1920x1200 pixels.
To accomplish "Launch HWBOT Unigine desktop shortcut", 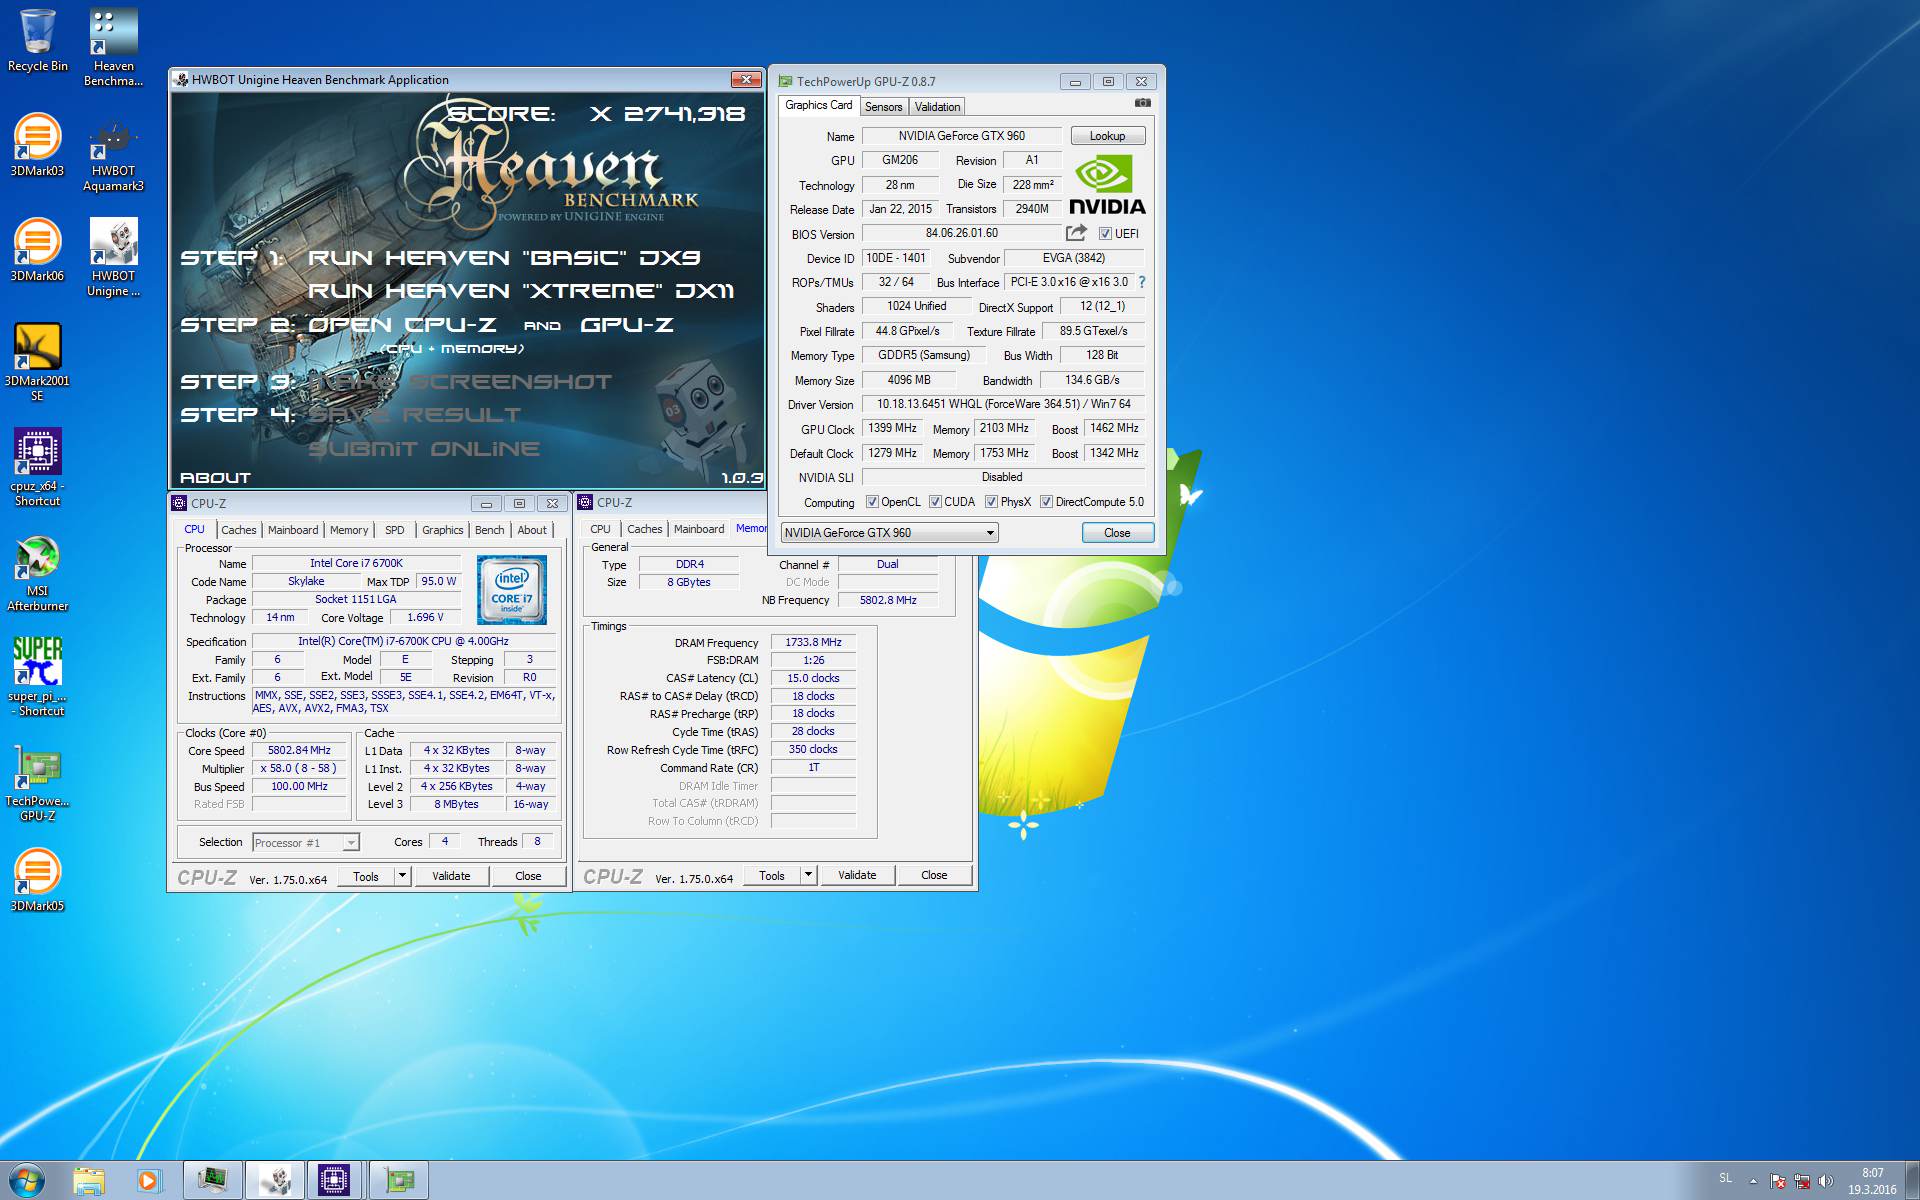I will pyautogui.click(x=113, y=257).
